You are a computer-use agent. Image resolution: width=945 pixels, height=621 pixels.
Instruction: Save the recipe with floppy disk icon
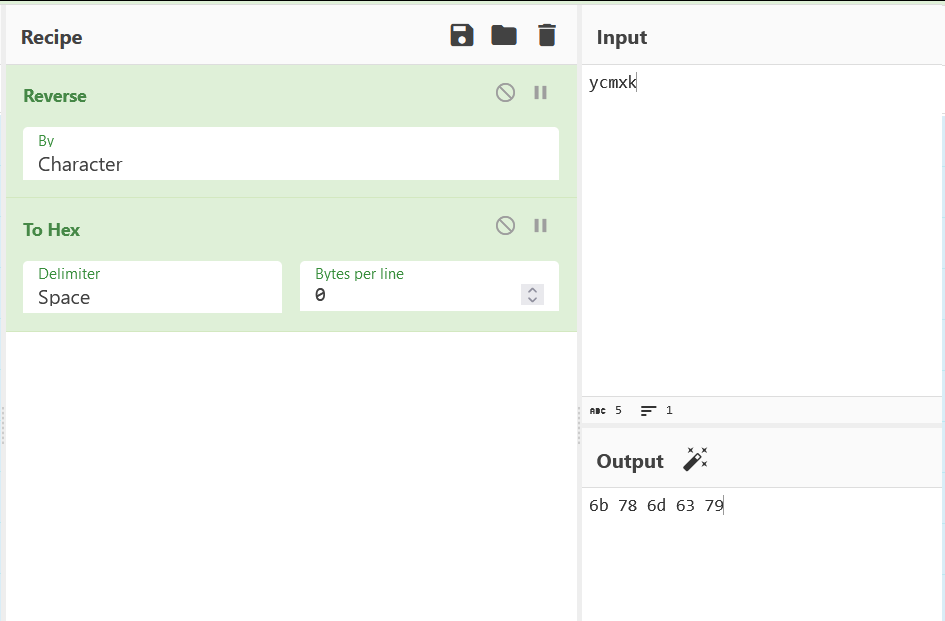pos(462,36)
